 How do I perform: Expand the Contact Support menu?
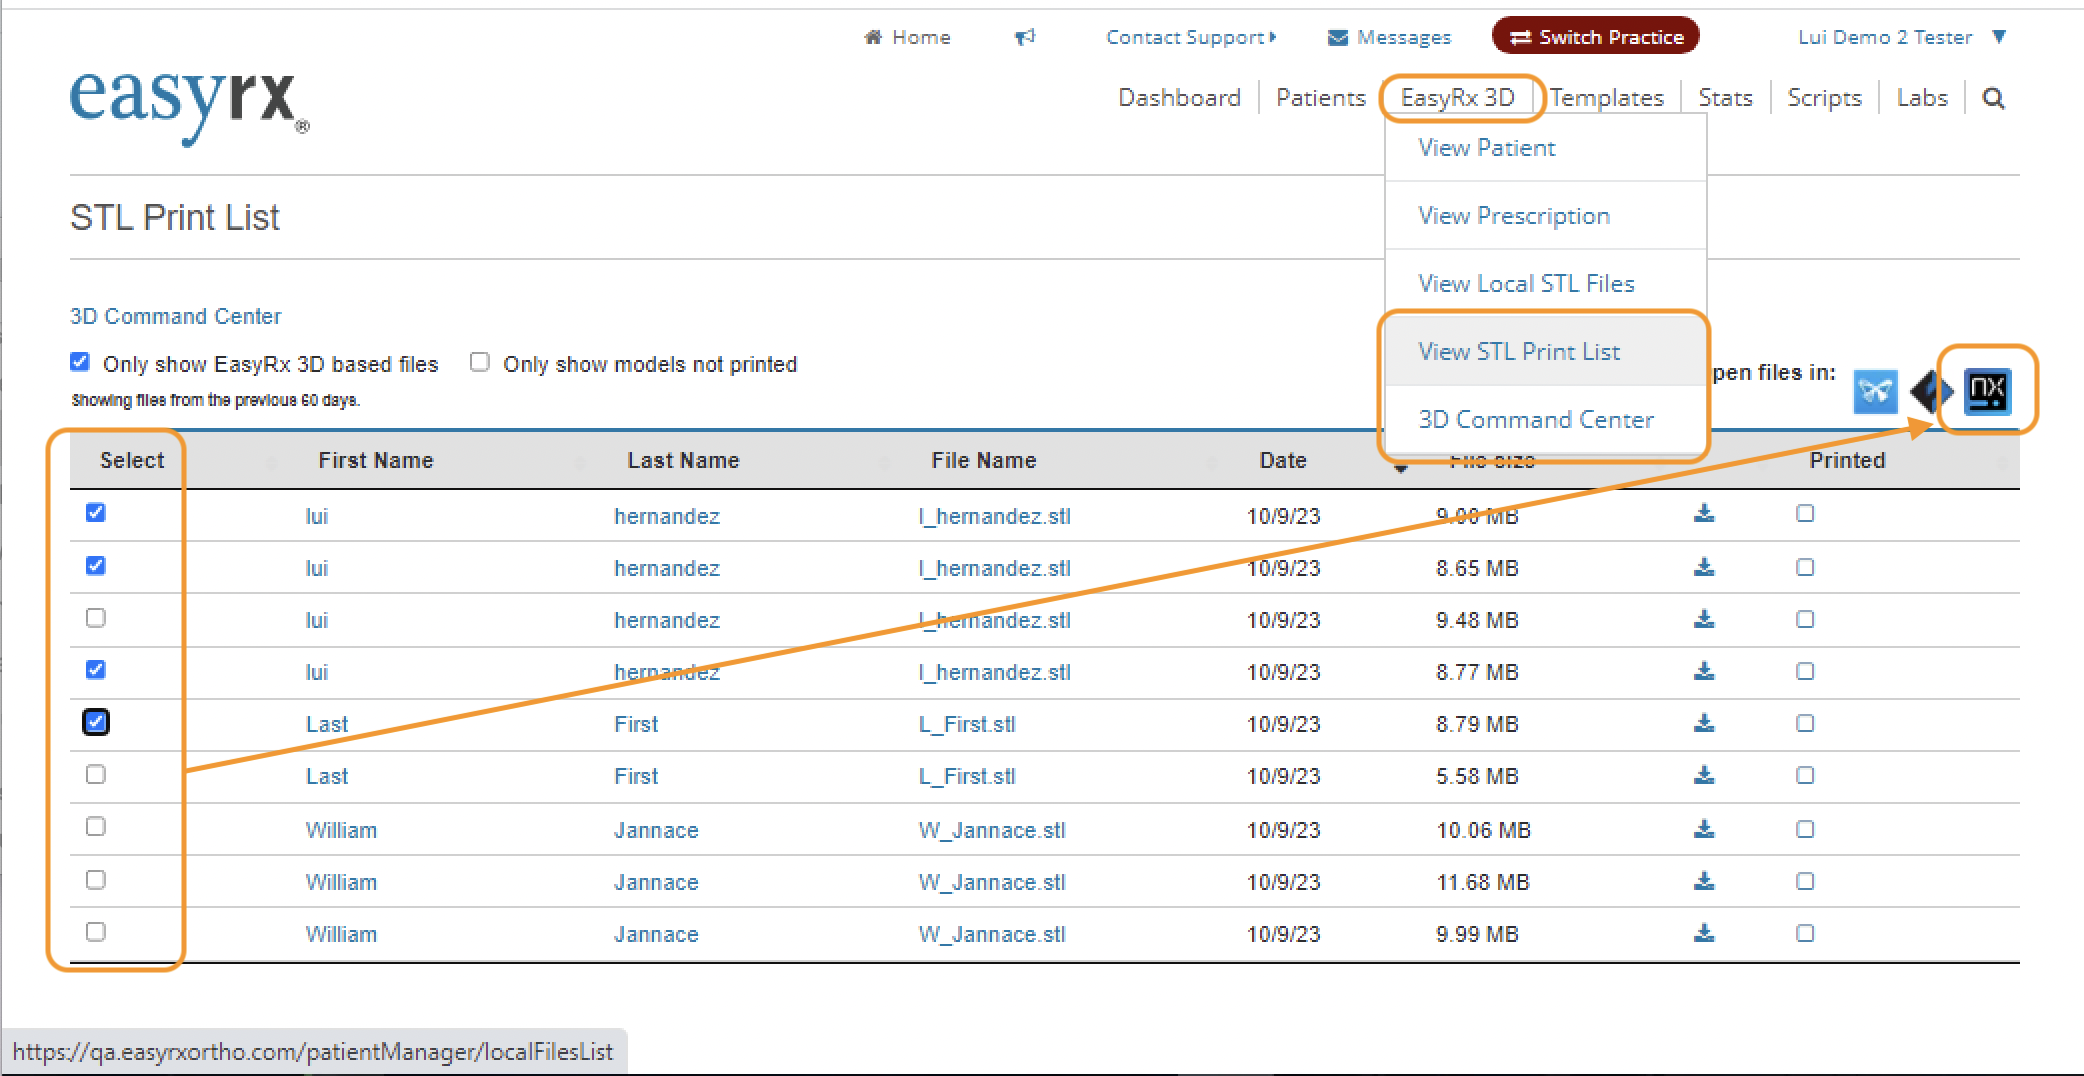coord(1191,37)
